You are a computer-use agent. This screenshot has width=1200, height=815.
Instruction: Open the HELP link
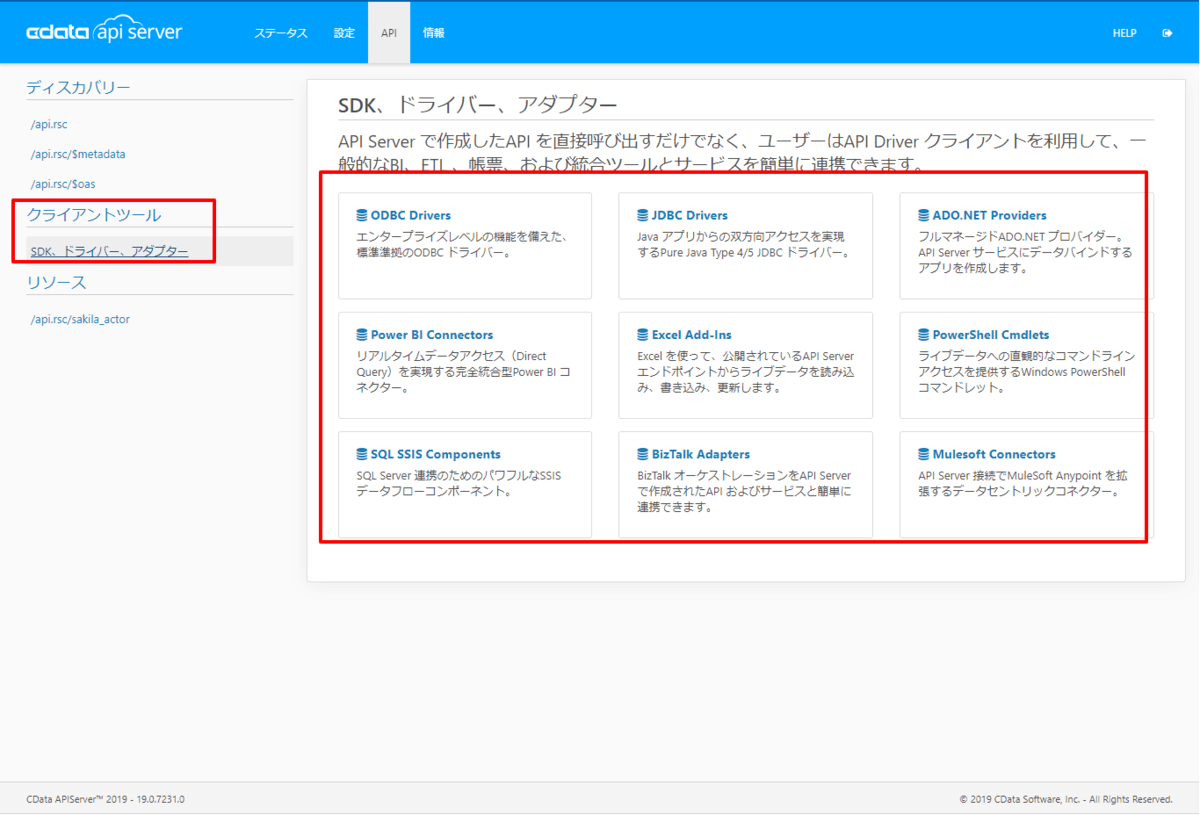(x=1124, y=33)
